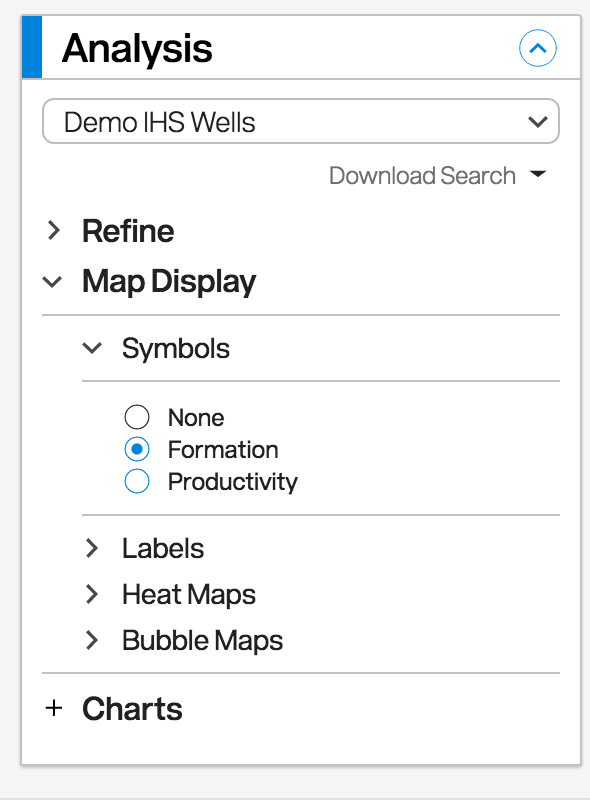This screenshot has width=590, height=800.
Task: Open the Download Search dropdown caret
Action: click(x=538, y=174)
